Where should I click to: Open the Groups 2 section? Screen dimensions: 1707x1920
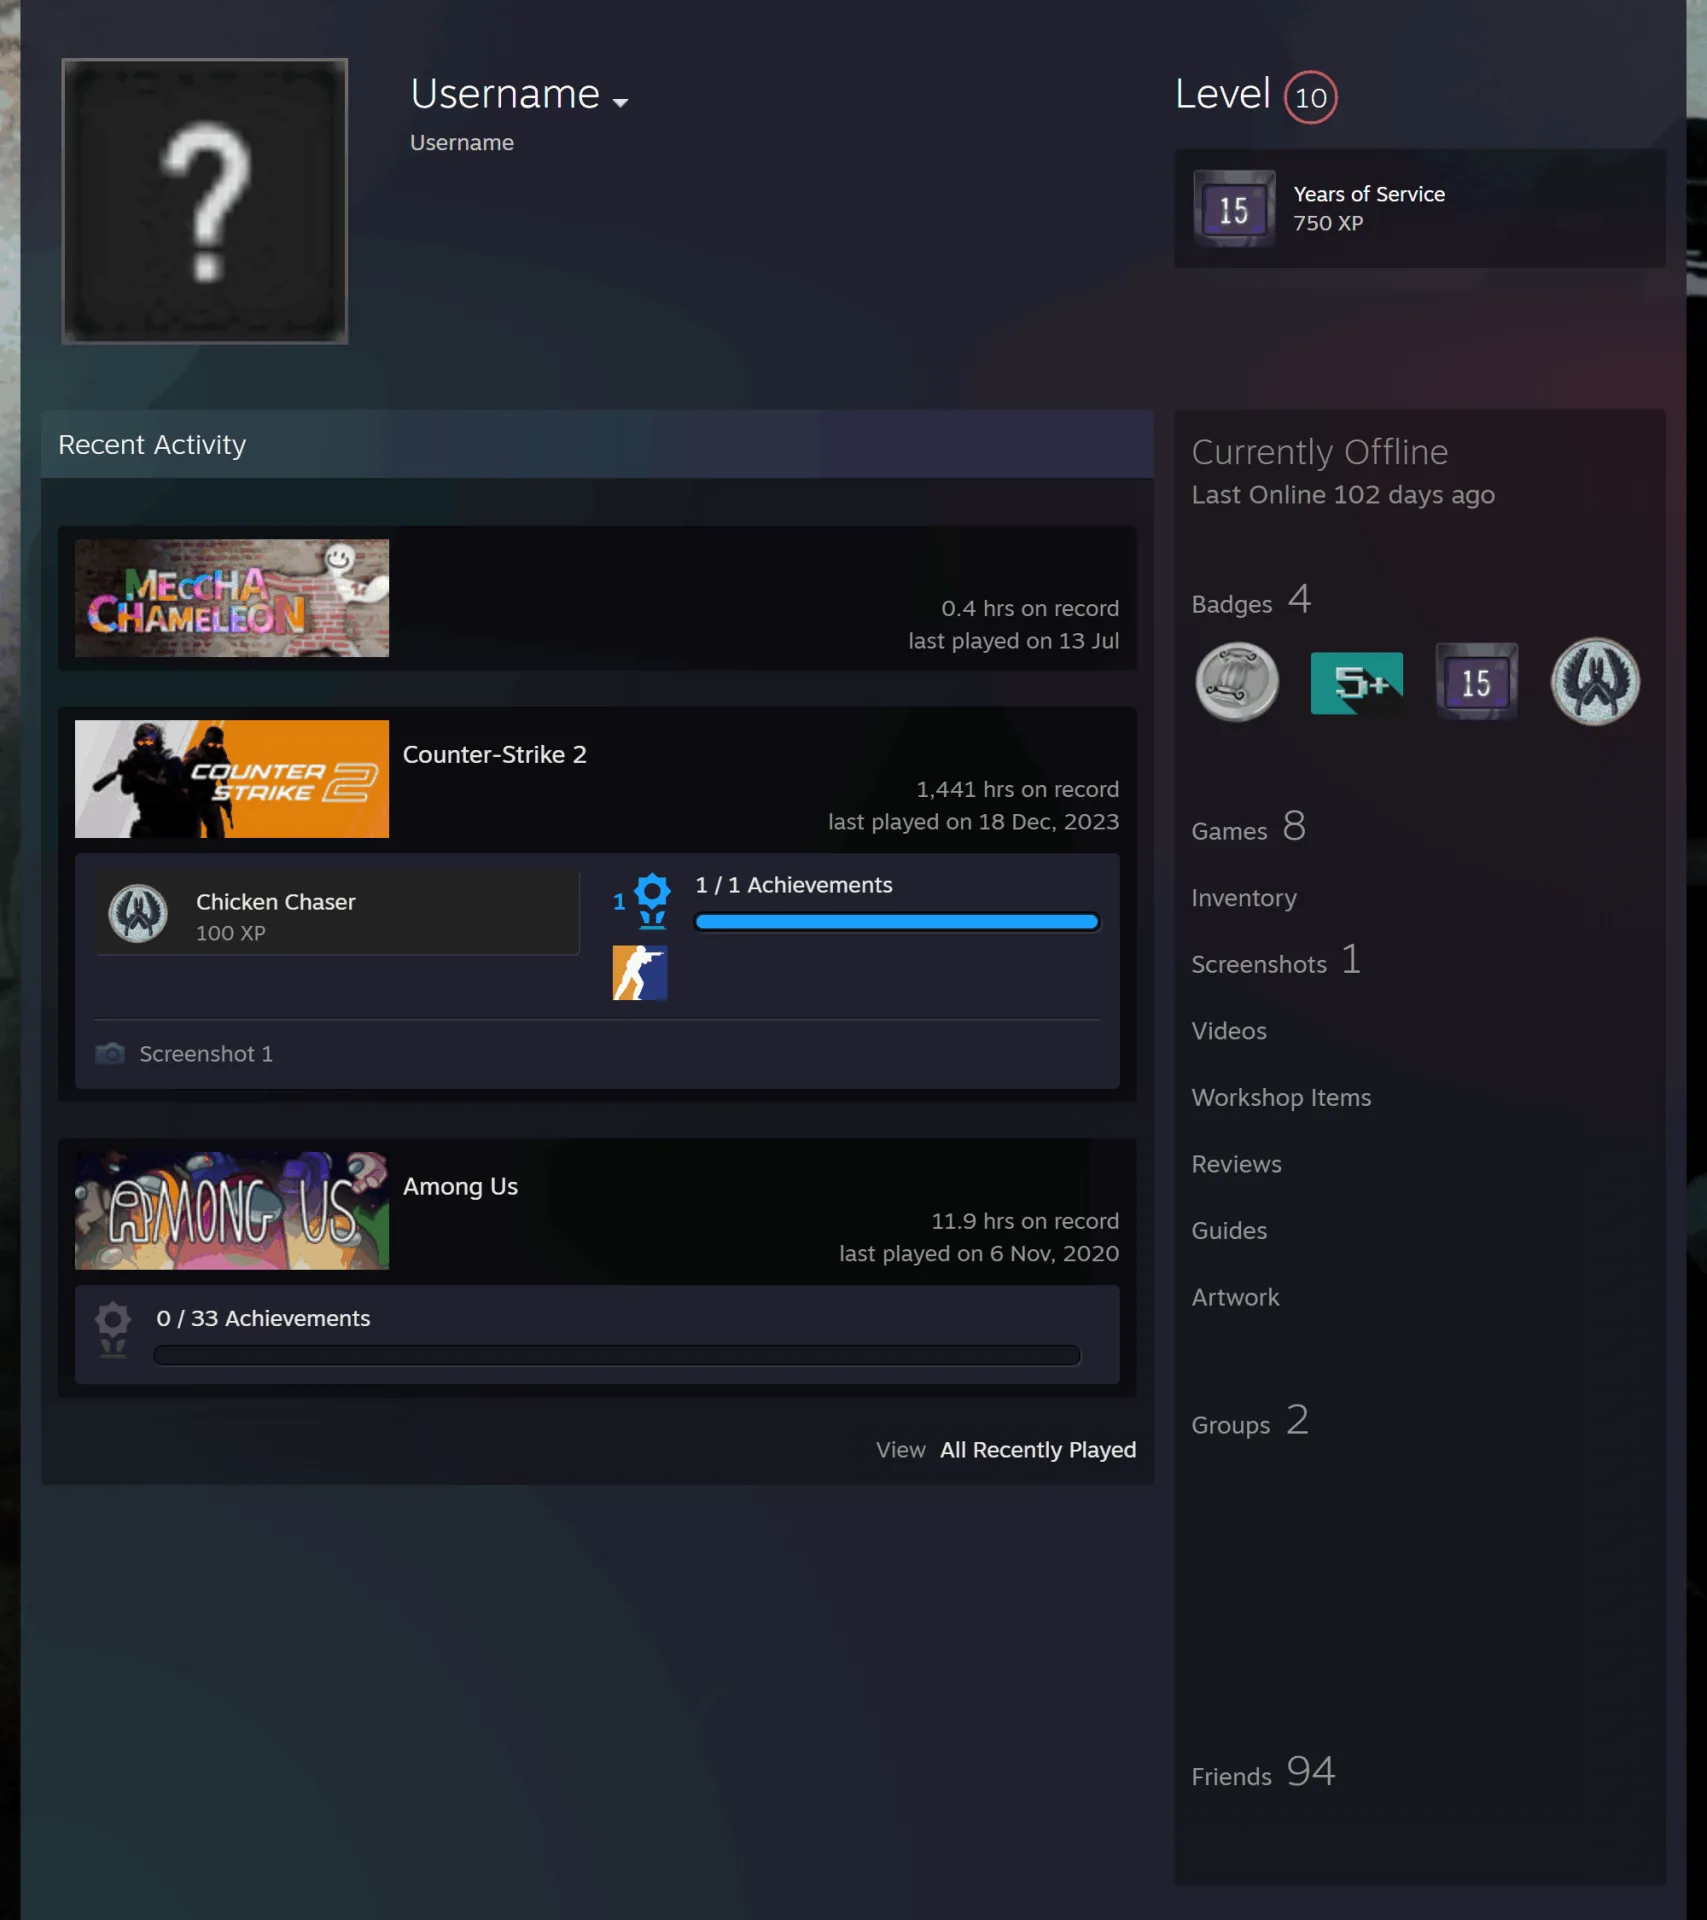[x=1250, y=1422]
